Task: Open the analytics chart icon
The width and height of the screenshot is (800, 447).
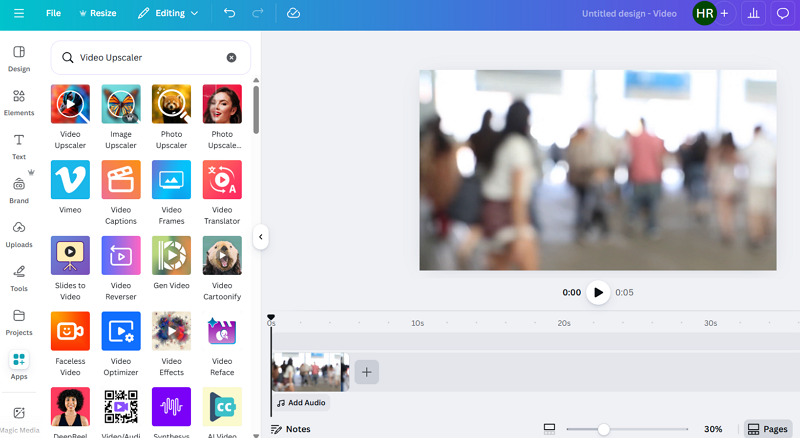Action: pos(753,14)
